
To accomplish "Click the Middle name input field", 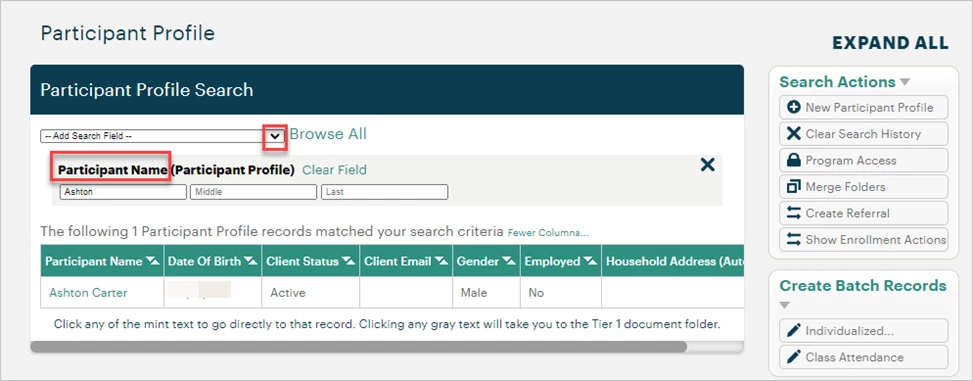I will [253, 192].
